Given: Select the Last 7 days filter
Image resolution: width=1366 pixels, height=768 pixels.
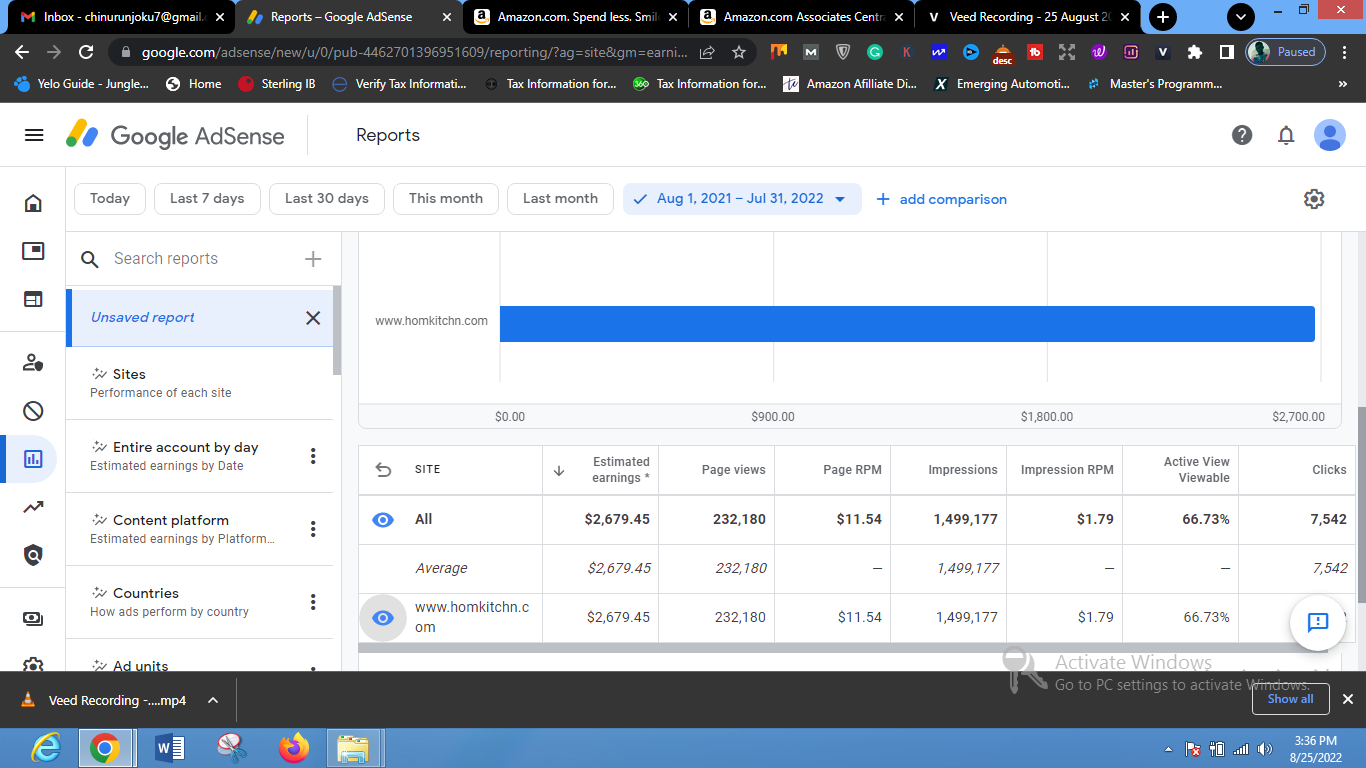Looking at the screenshot, I should (x=207, y=199).
